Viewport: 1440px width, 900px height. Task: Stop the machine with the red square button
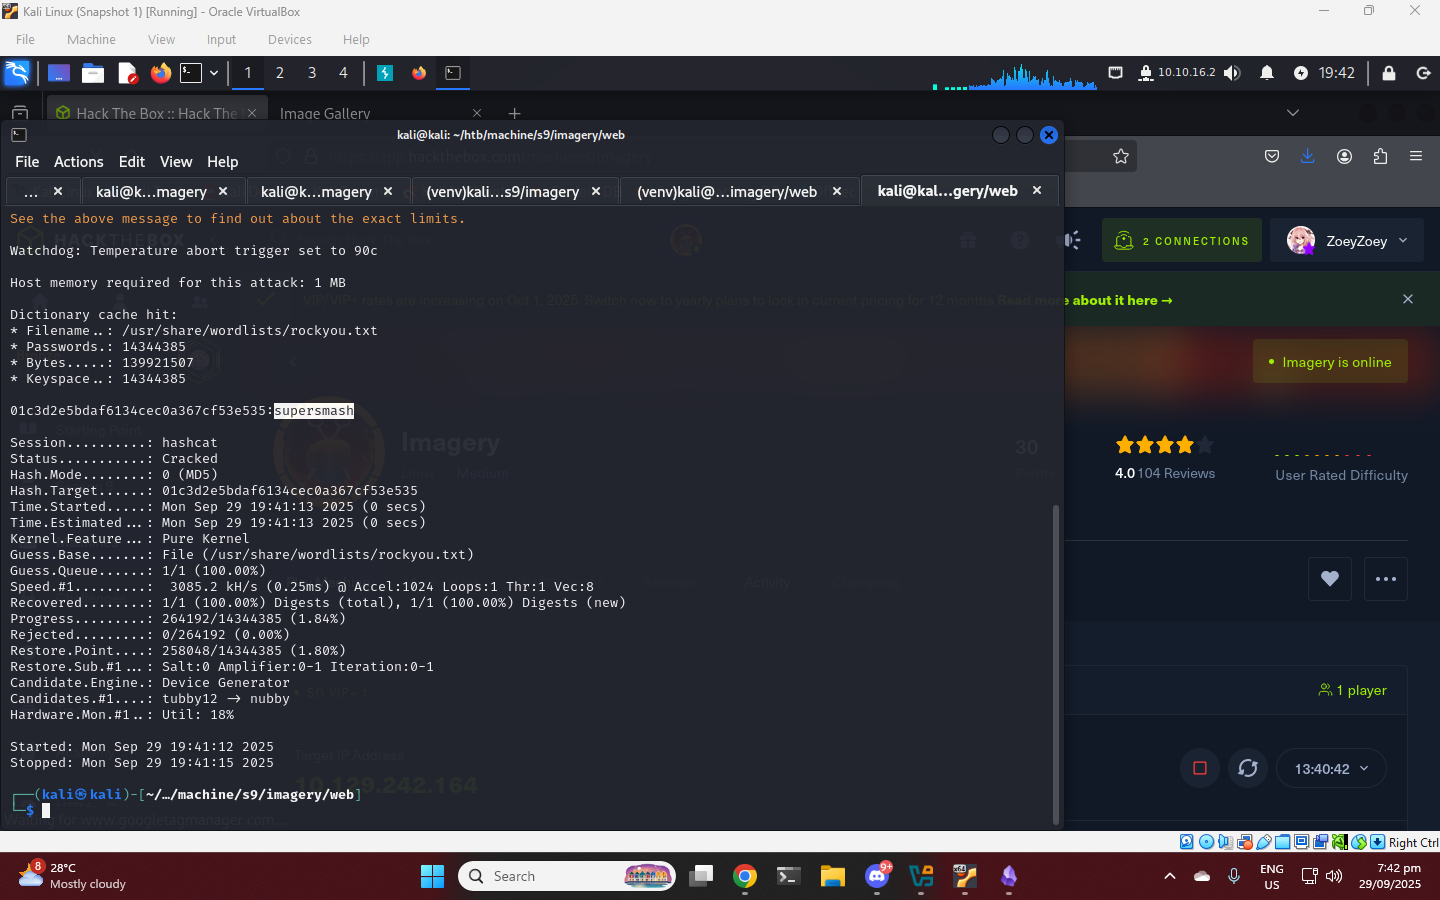(x=1200, y=768)
